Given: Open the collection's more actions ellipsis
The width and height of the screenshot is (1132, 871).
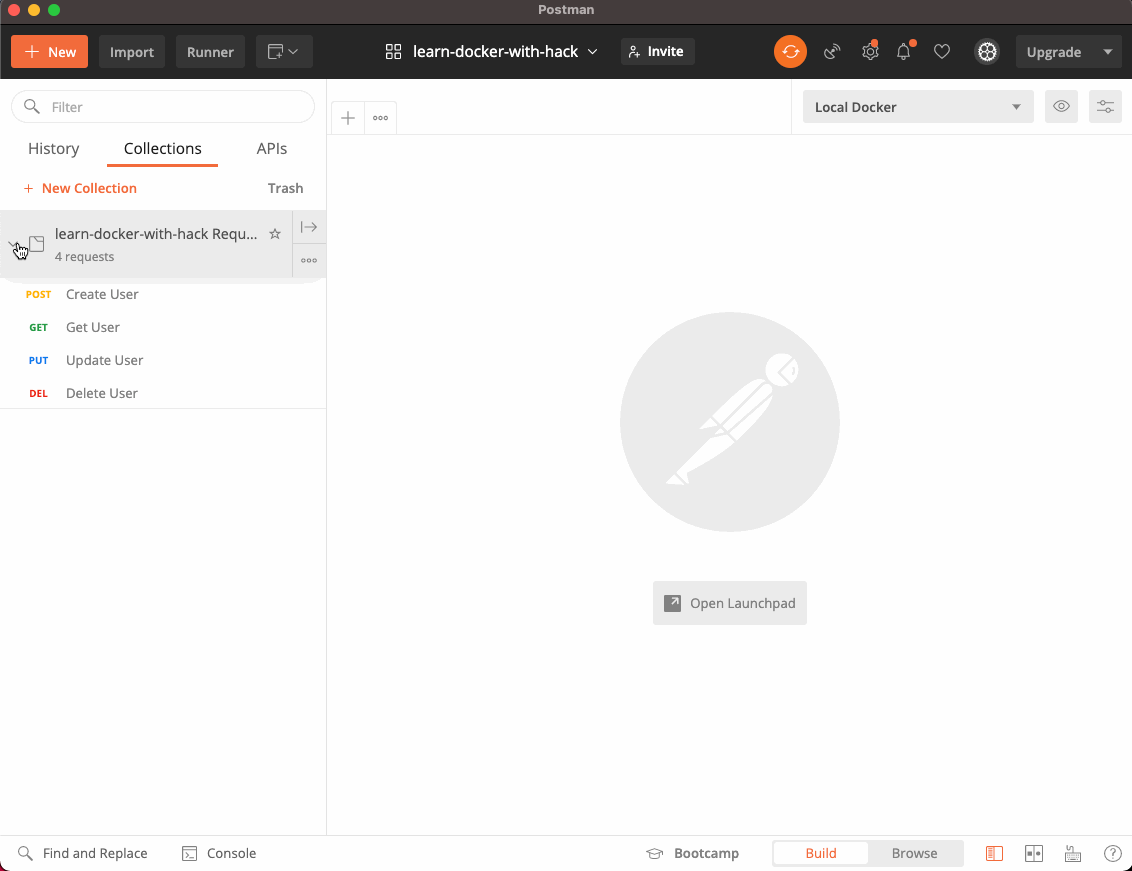Looking at the screenshot, I should [309, 261].
